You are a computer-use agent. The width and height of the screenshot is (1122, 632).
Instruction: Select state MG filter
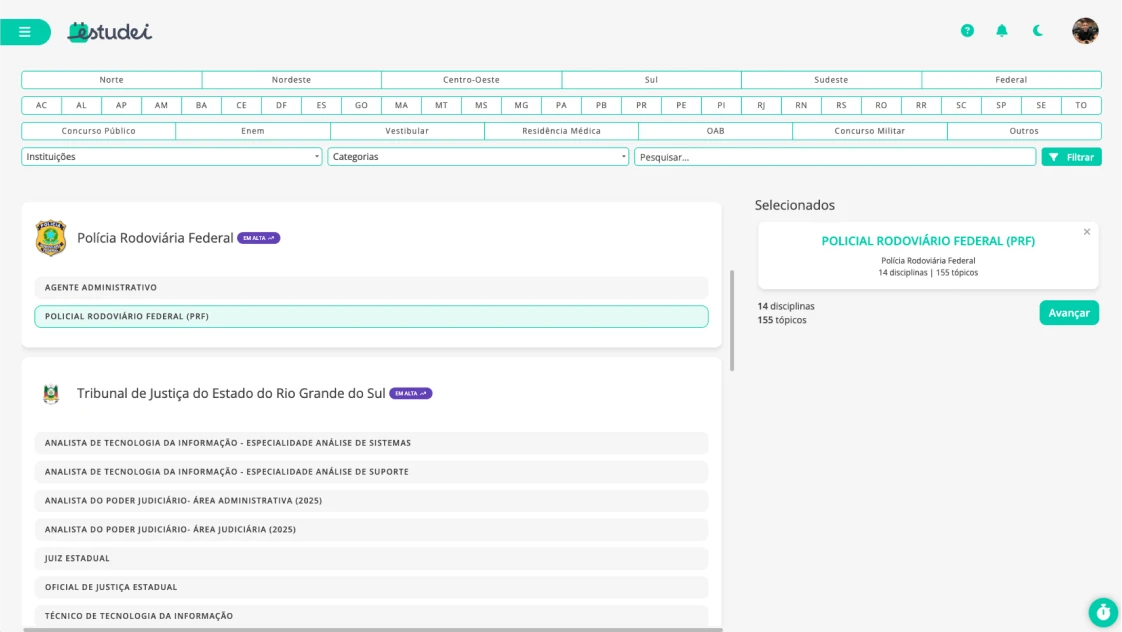click(x=522, y=105)
